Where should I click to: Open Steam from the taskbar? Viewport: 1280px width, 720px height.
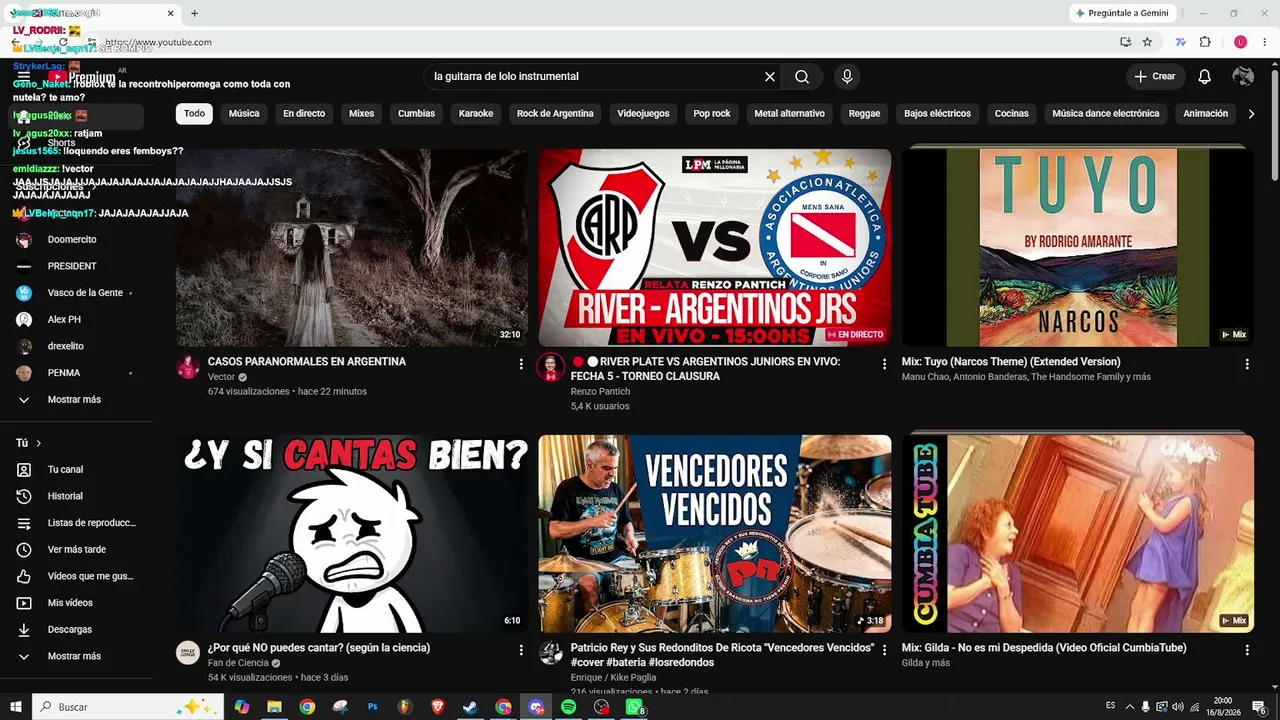coord(470,707)
